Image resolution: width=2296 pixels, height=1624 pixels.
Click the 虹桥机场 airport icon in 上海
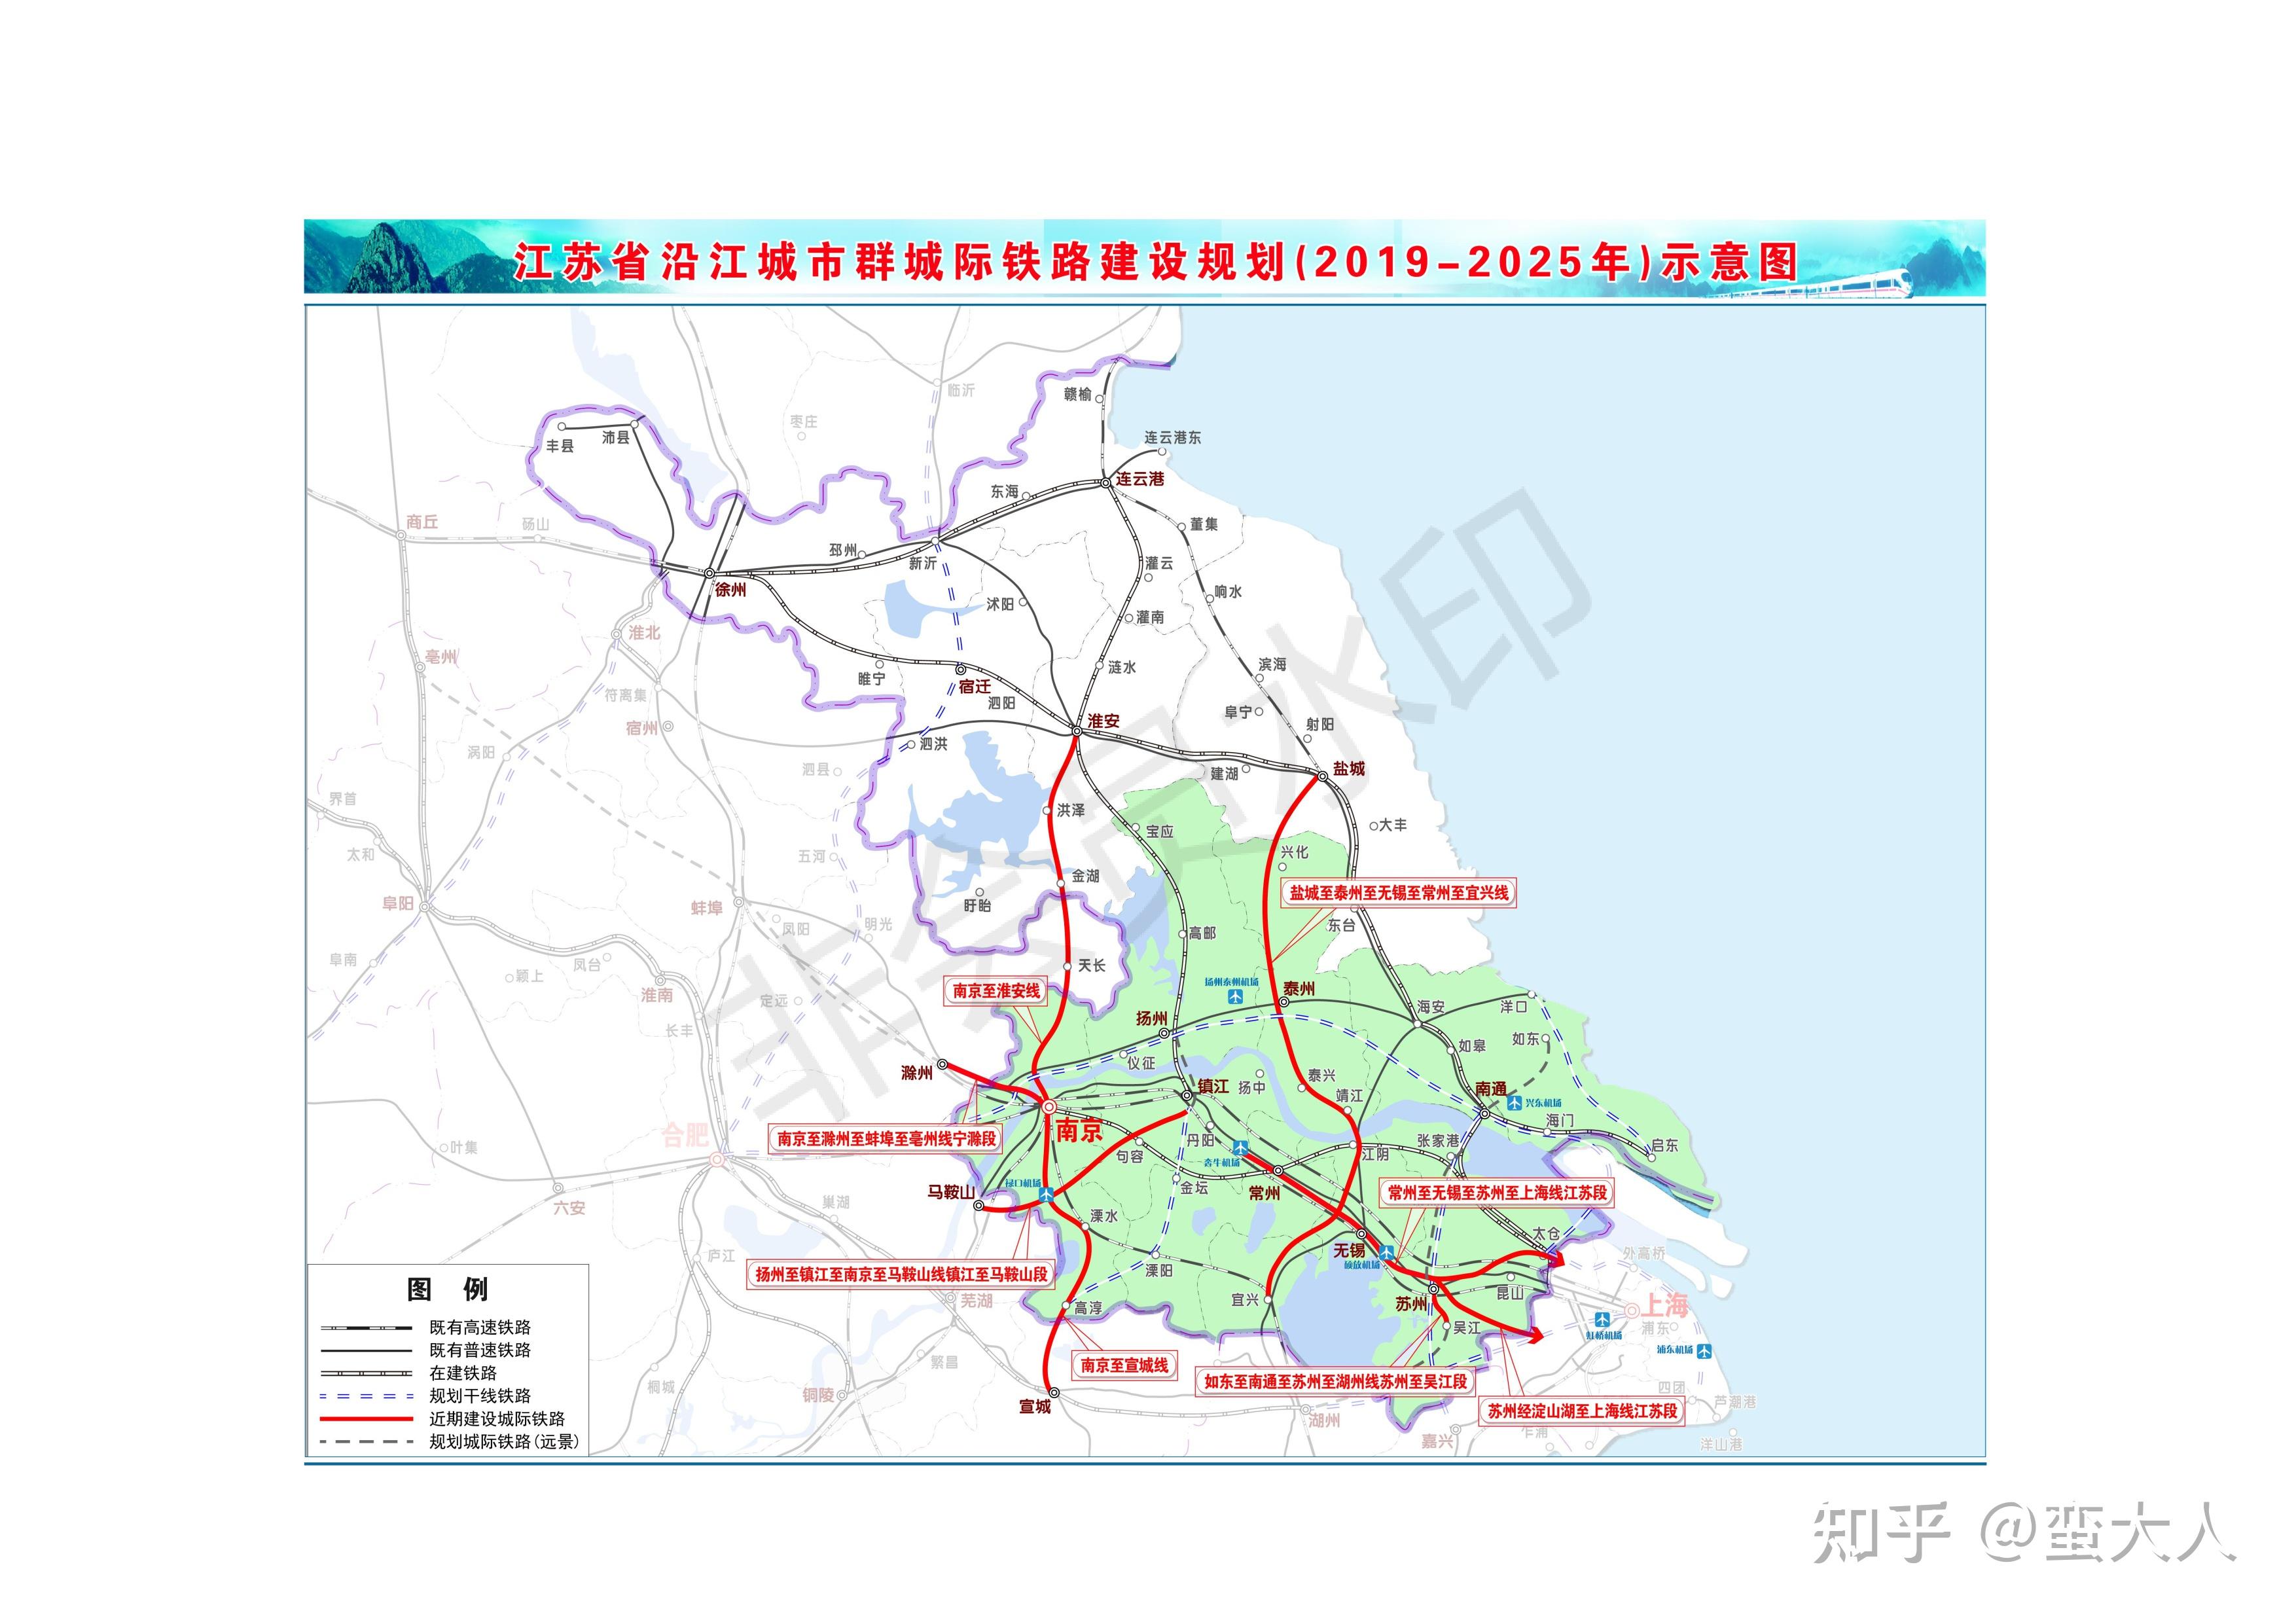coord(1603,1319)
